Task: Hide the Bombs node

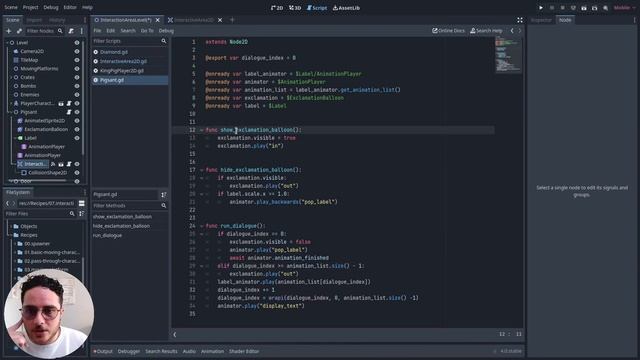Action: (77, 86)
